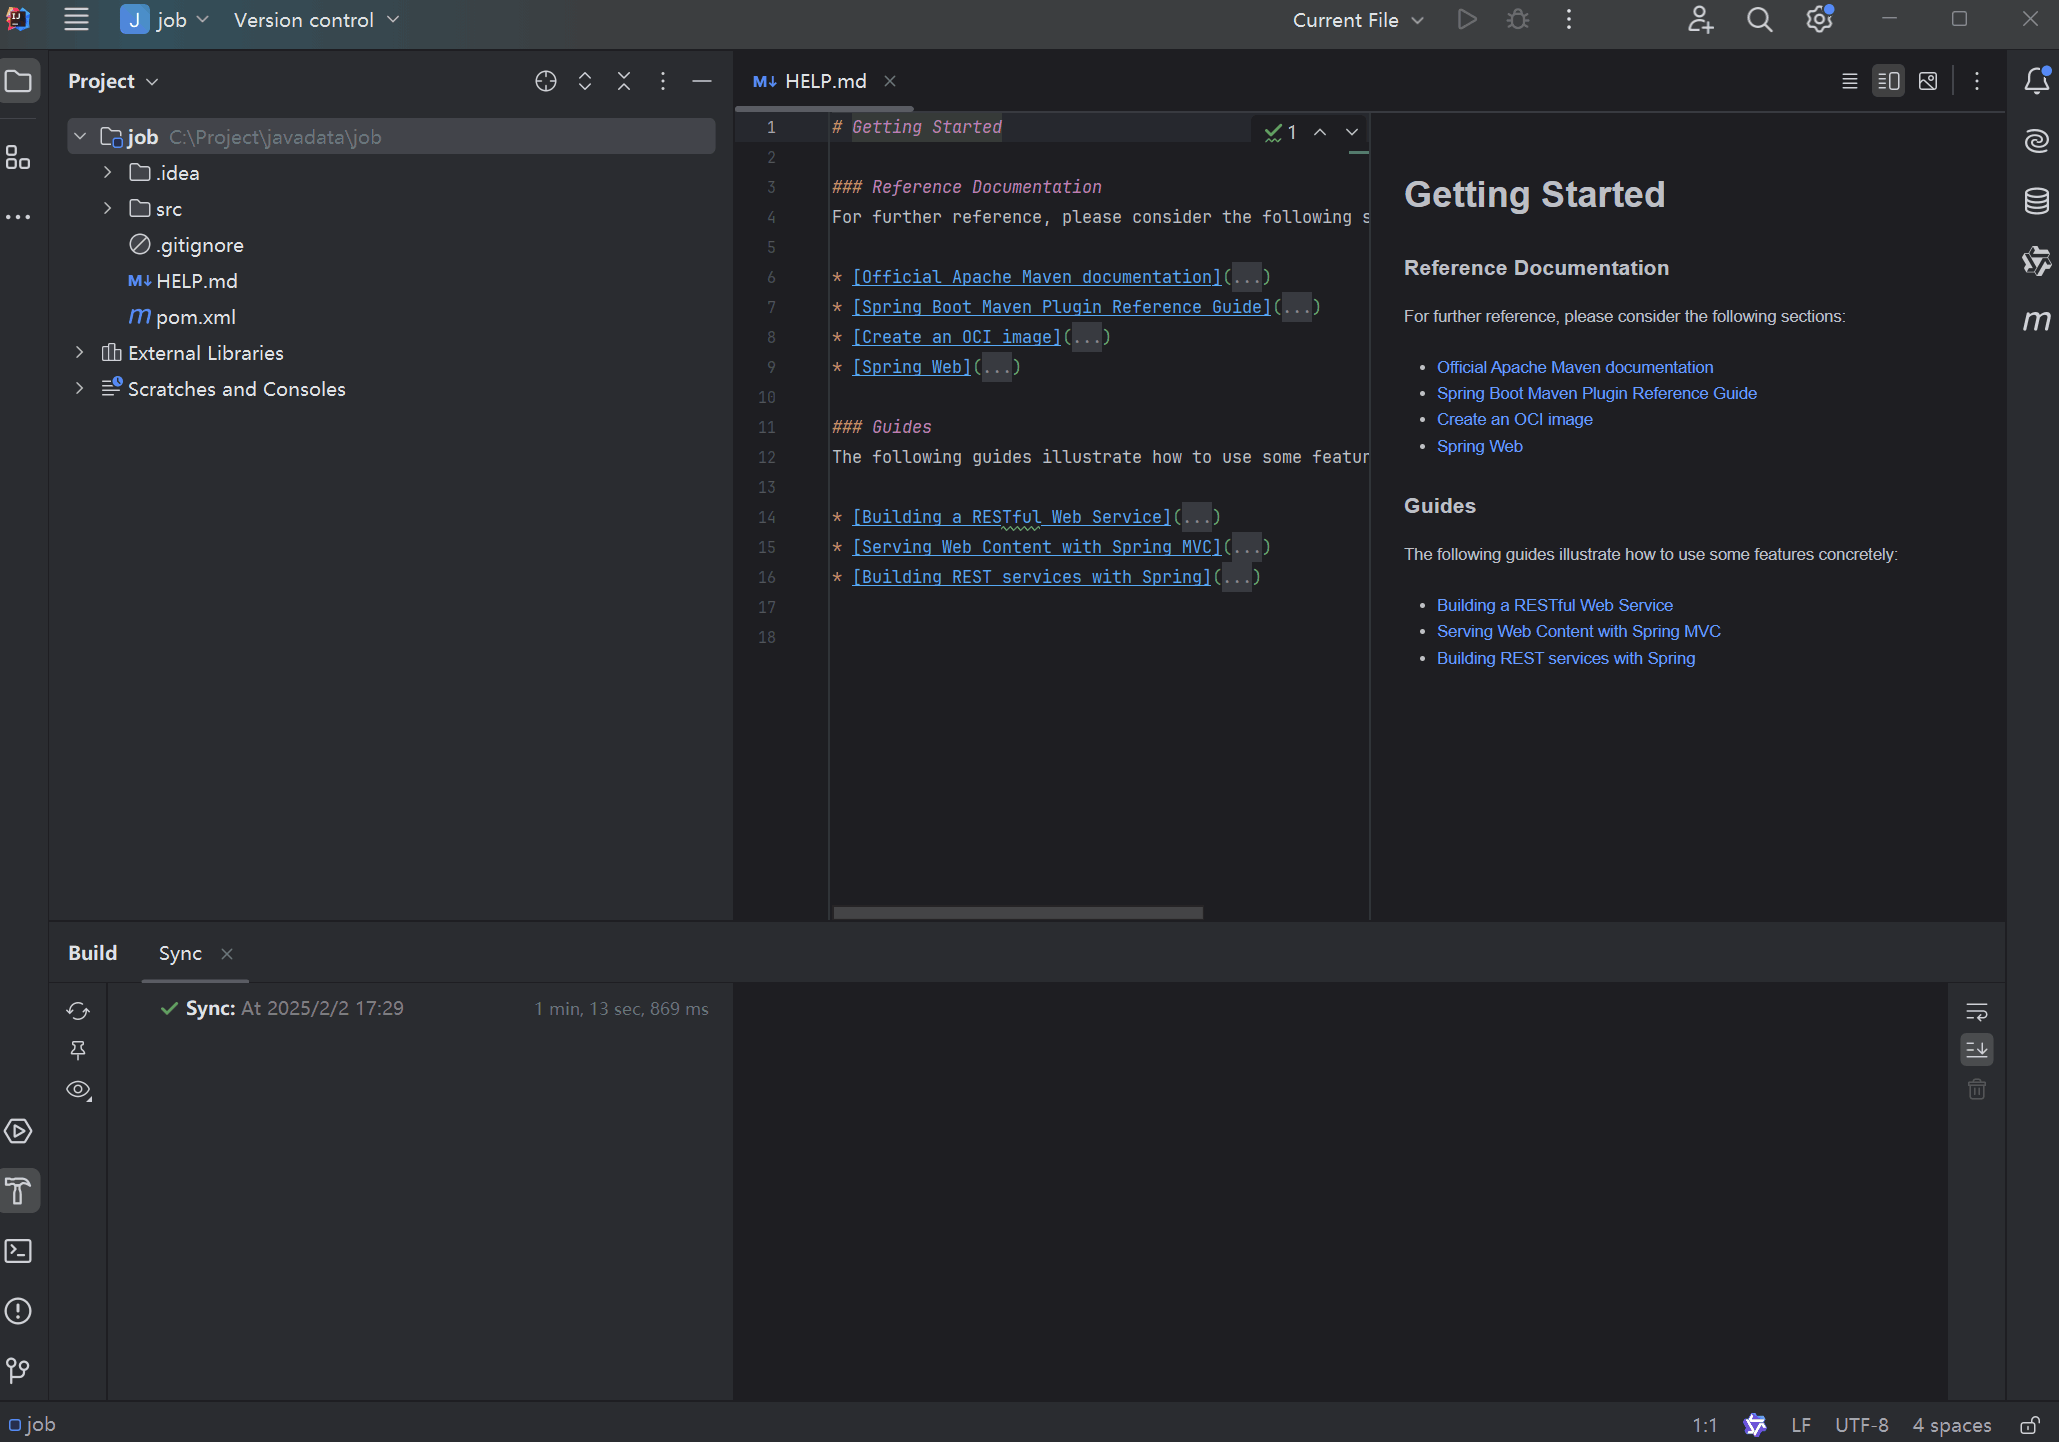Show more tool windows ellipsis

19,217
